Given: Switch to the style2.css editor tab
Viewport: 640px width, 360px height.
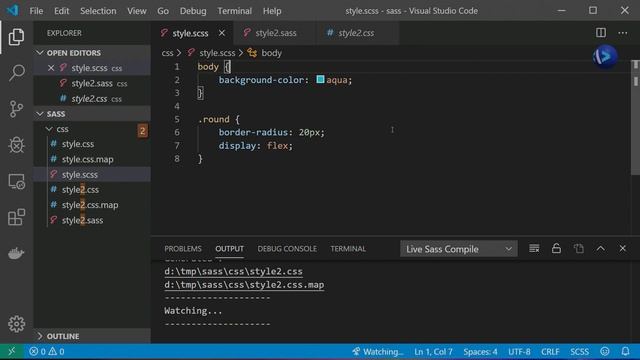Looking at the screenshot, I should pos(356,33).
